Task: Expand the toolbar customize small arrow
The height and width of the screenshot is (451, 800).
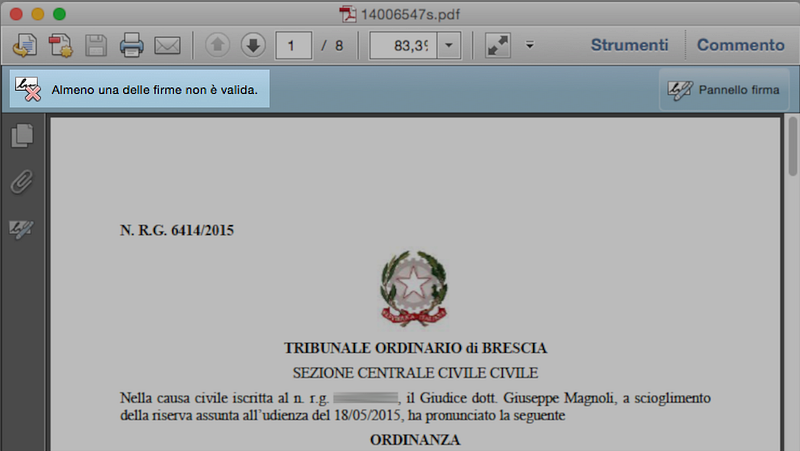Action: (530, 45)
